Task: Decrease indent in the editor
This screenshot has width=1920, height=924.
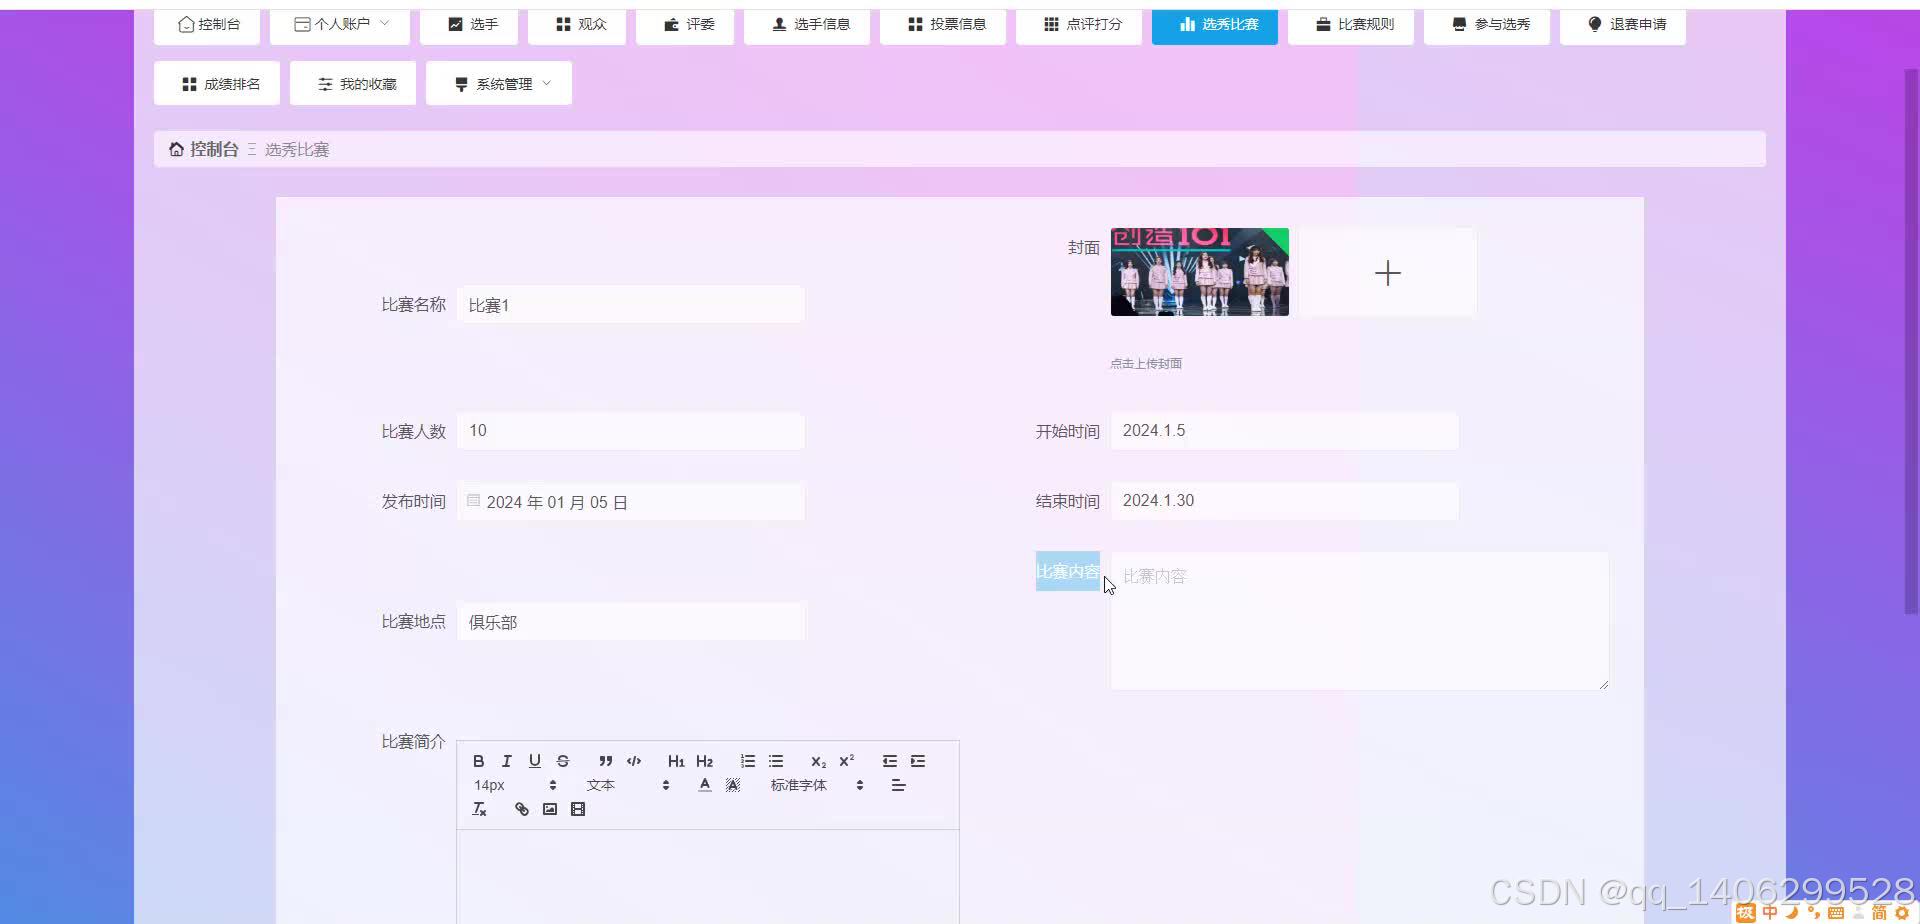Action: point(889,761)
